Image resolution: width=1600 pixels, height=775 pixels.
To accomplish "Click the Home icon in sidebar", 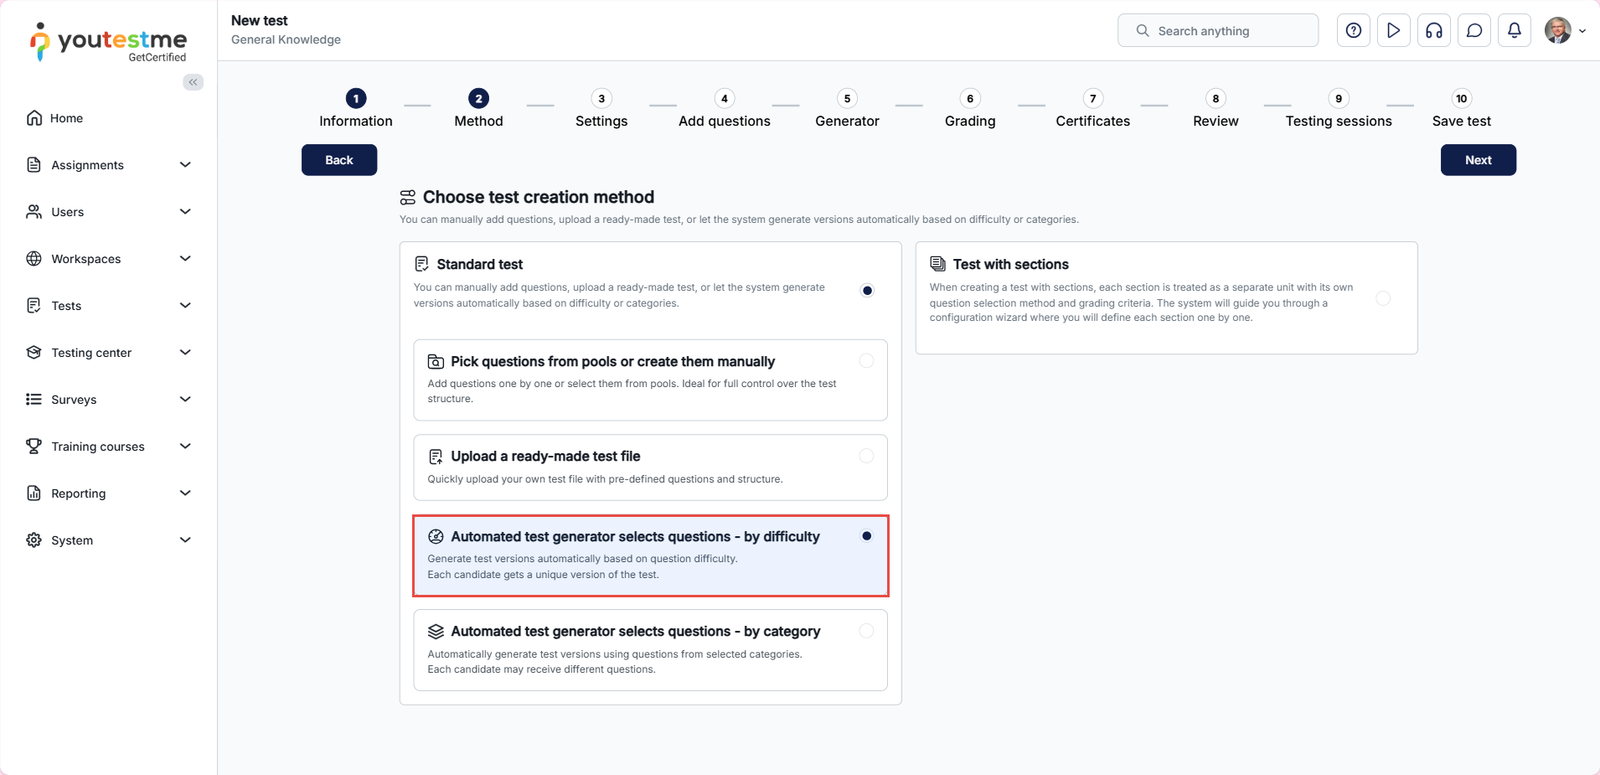I will [34, 118].
